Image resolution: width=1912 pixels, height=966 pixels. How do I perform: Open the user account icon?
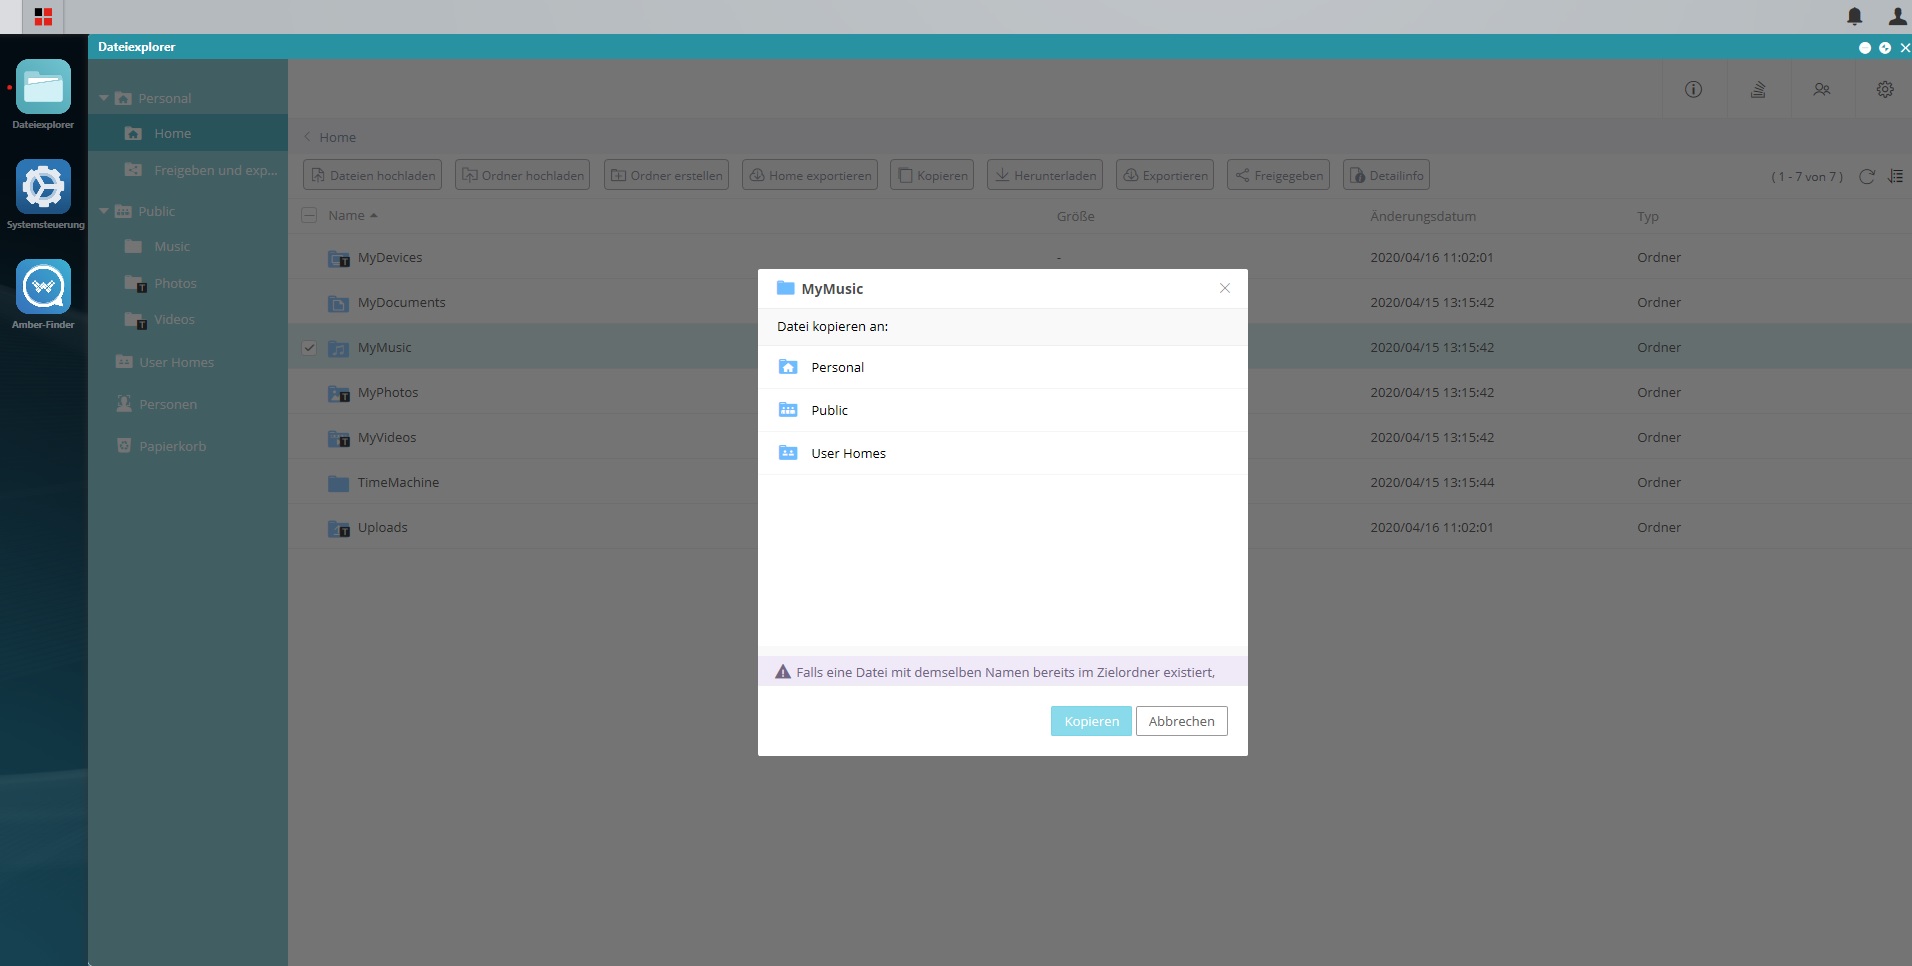click(x=1897, y=16)
